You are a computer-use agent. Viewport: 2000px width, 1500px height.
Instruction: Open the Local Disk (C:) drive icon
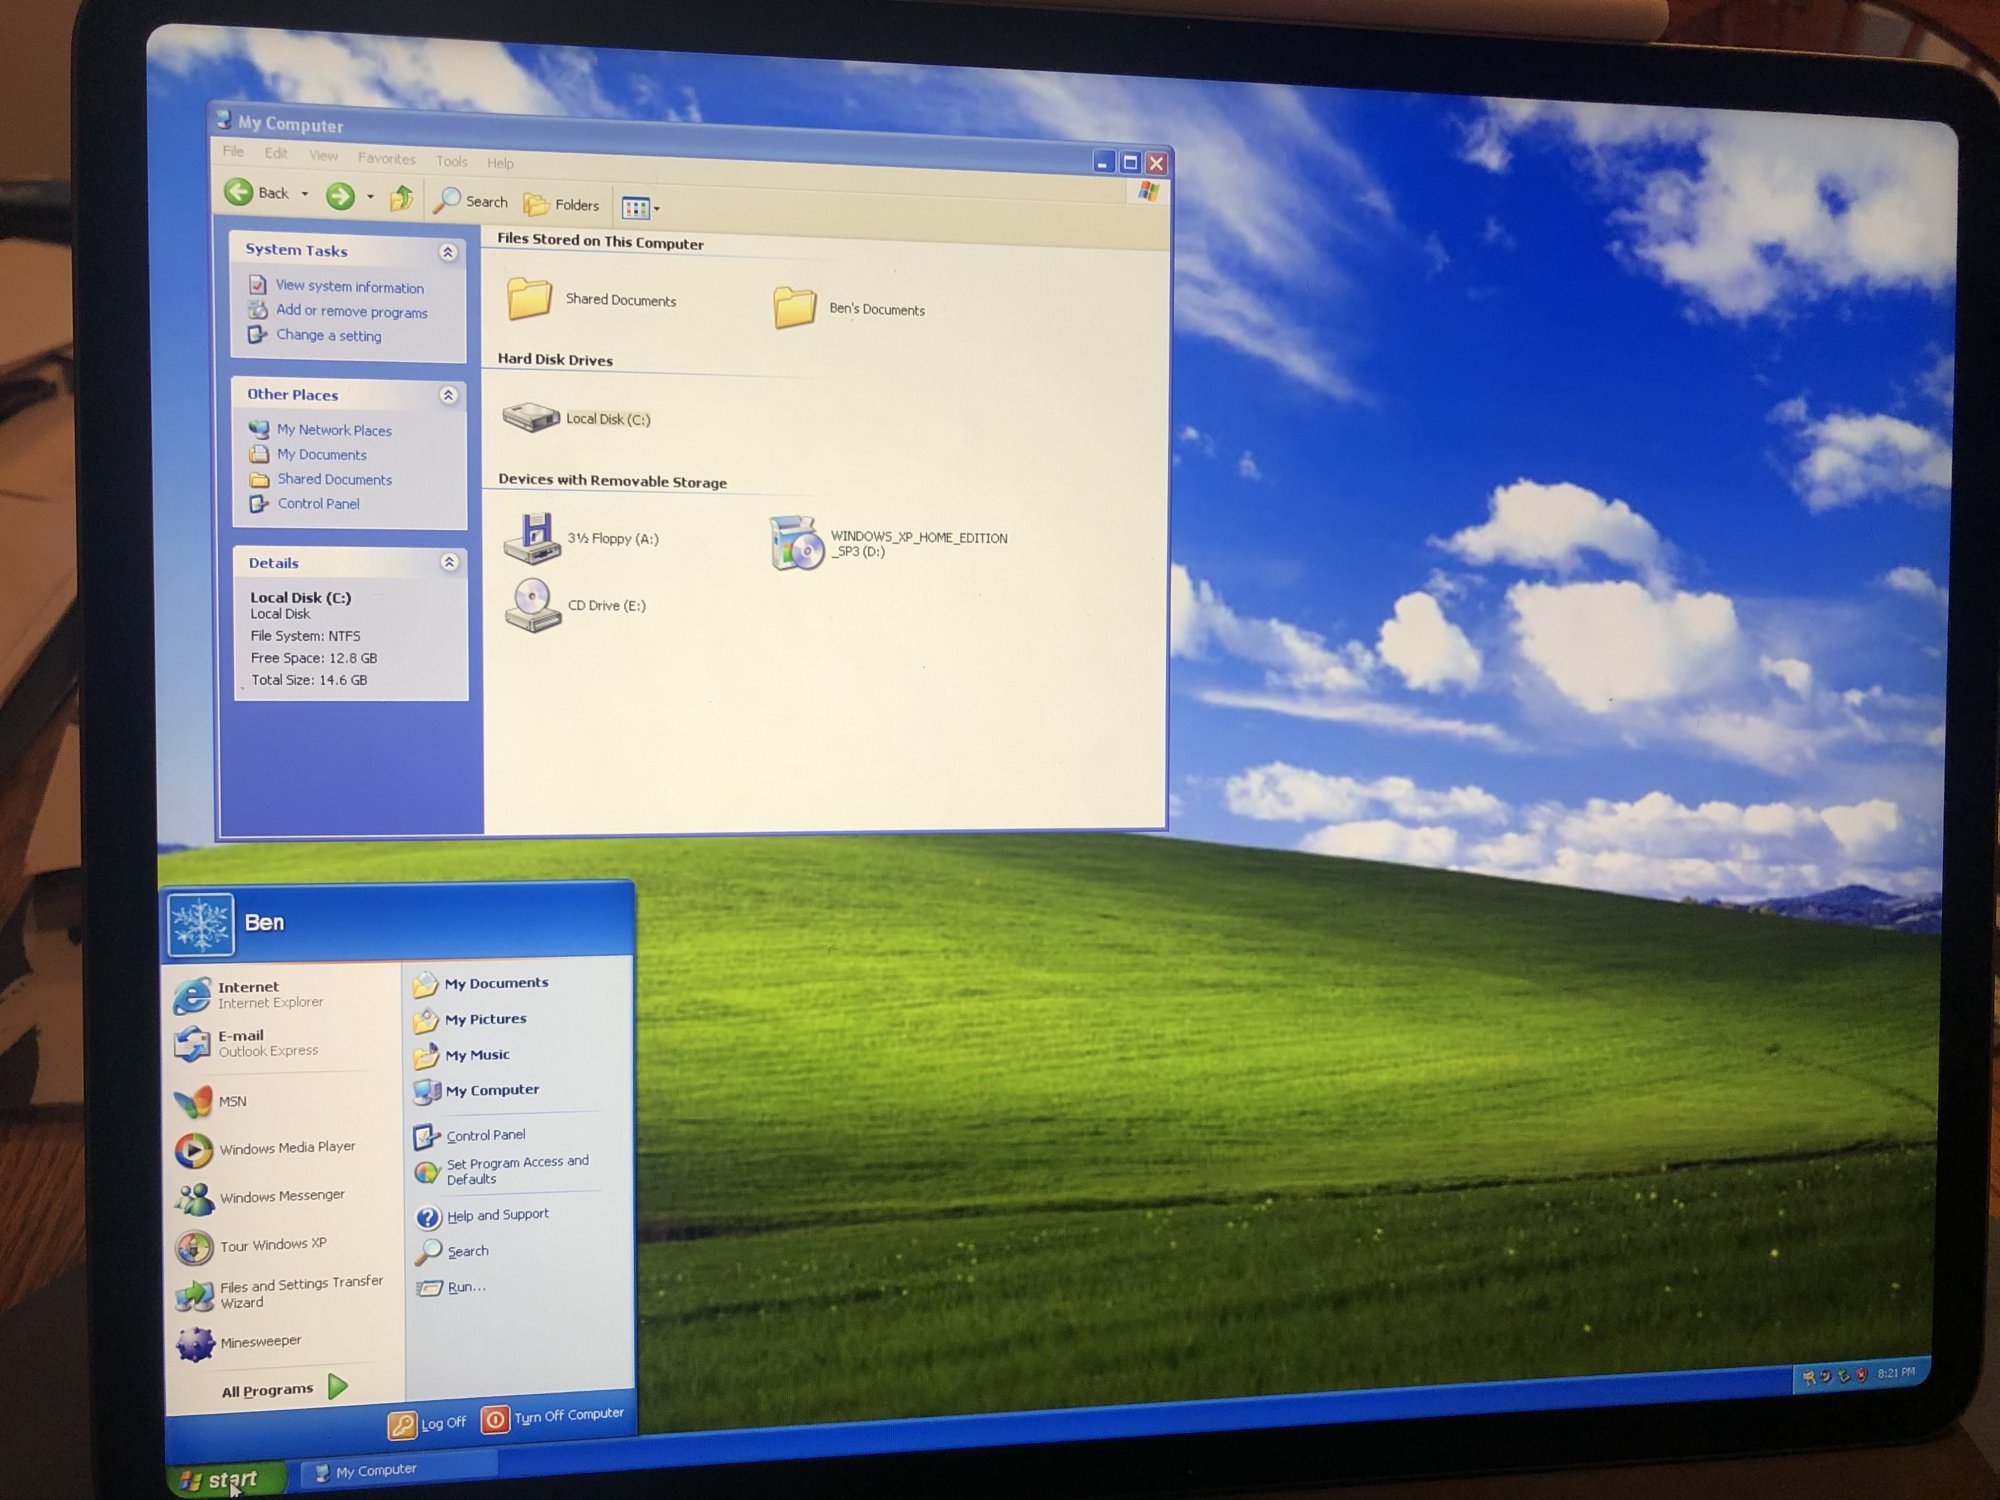(x=531, y=416)
